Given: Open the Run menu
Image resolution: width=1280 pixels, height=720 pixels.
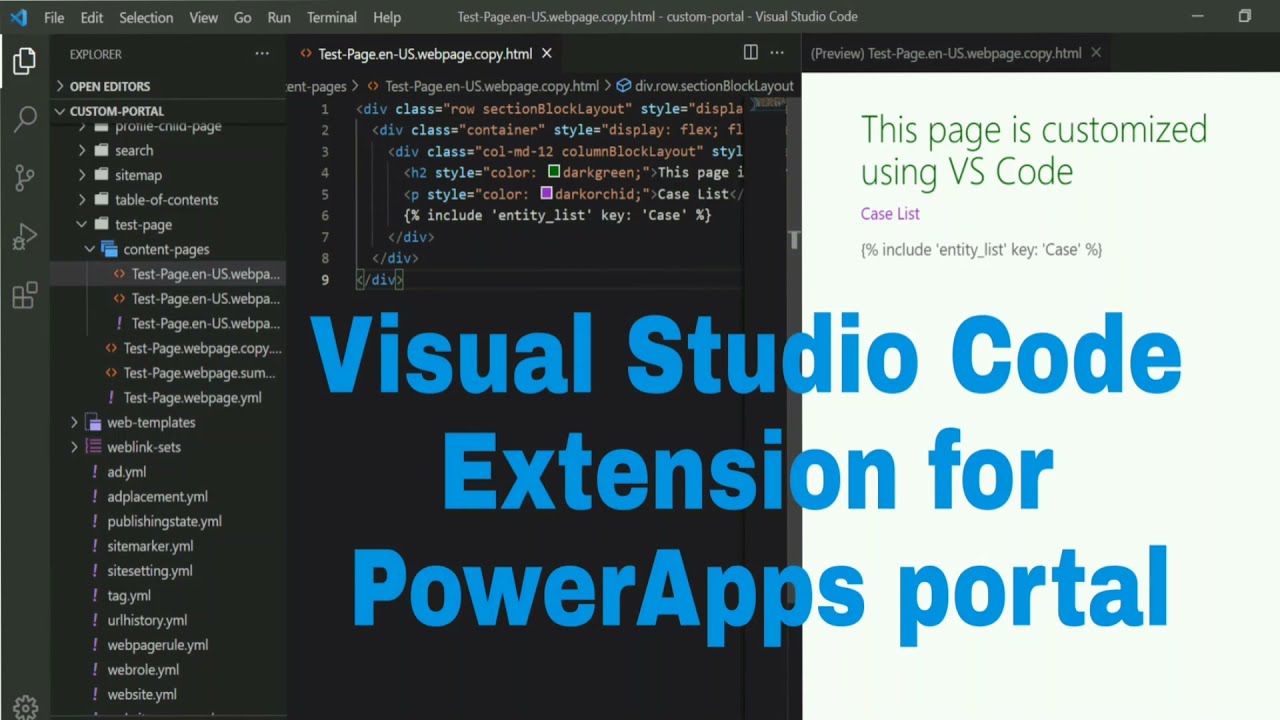Looking at the screenshot, I should [279, 17].
